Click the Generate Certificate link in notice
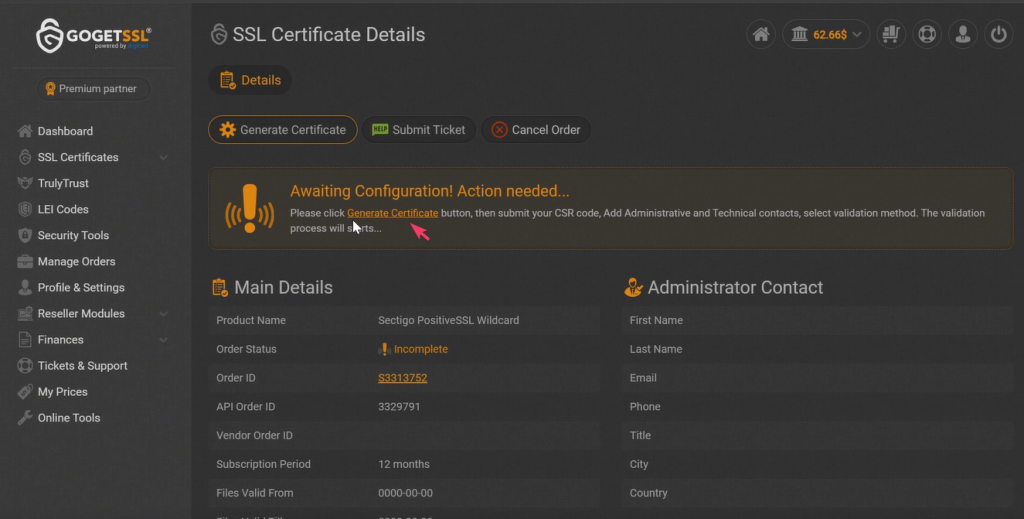 click(392, 213)
